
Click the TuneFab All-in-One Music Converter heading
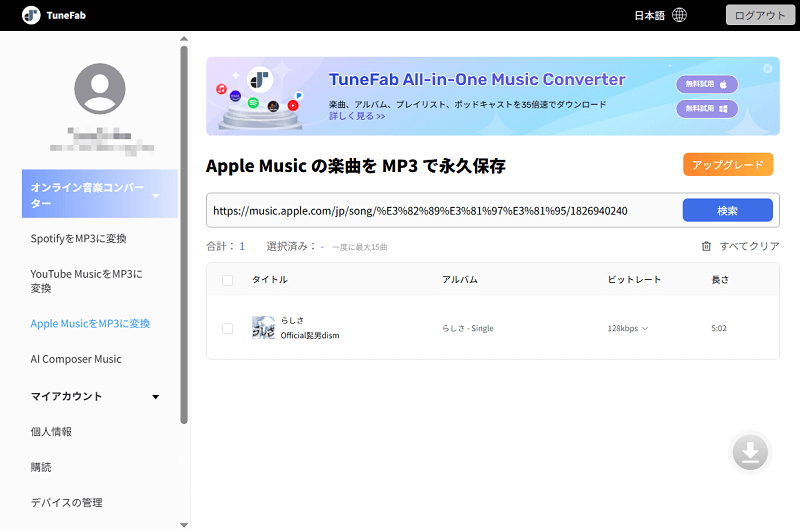click(x=477, y=80)
